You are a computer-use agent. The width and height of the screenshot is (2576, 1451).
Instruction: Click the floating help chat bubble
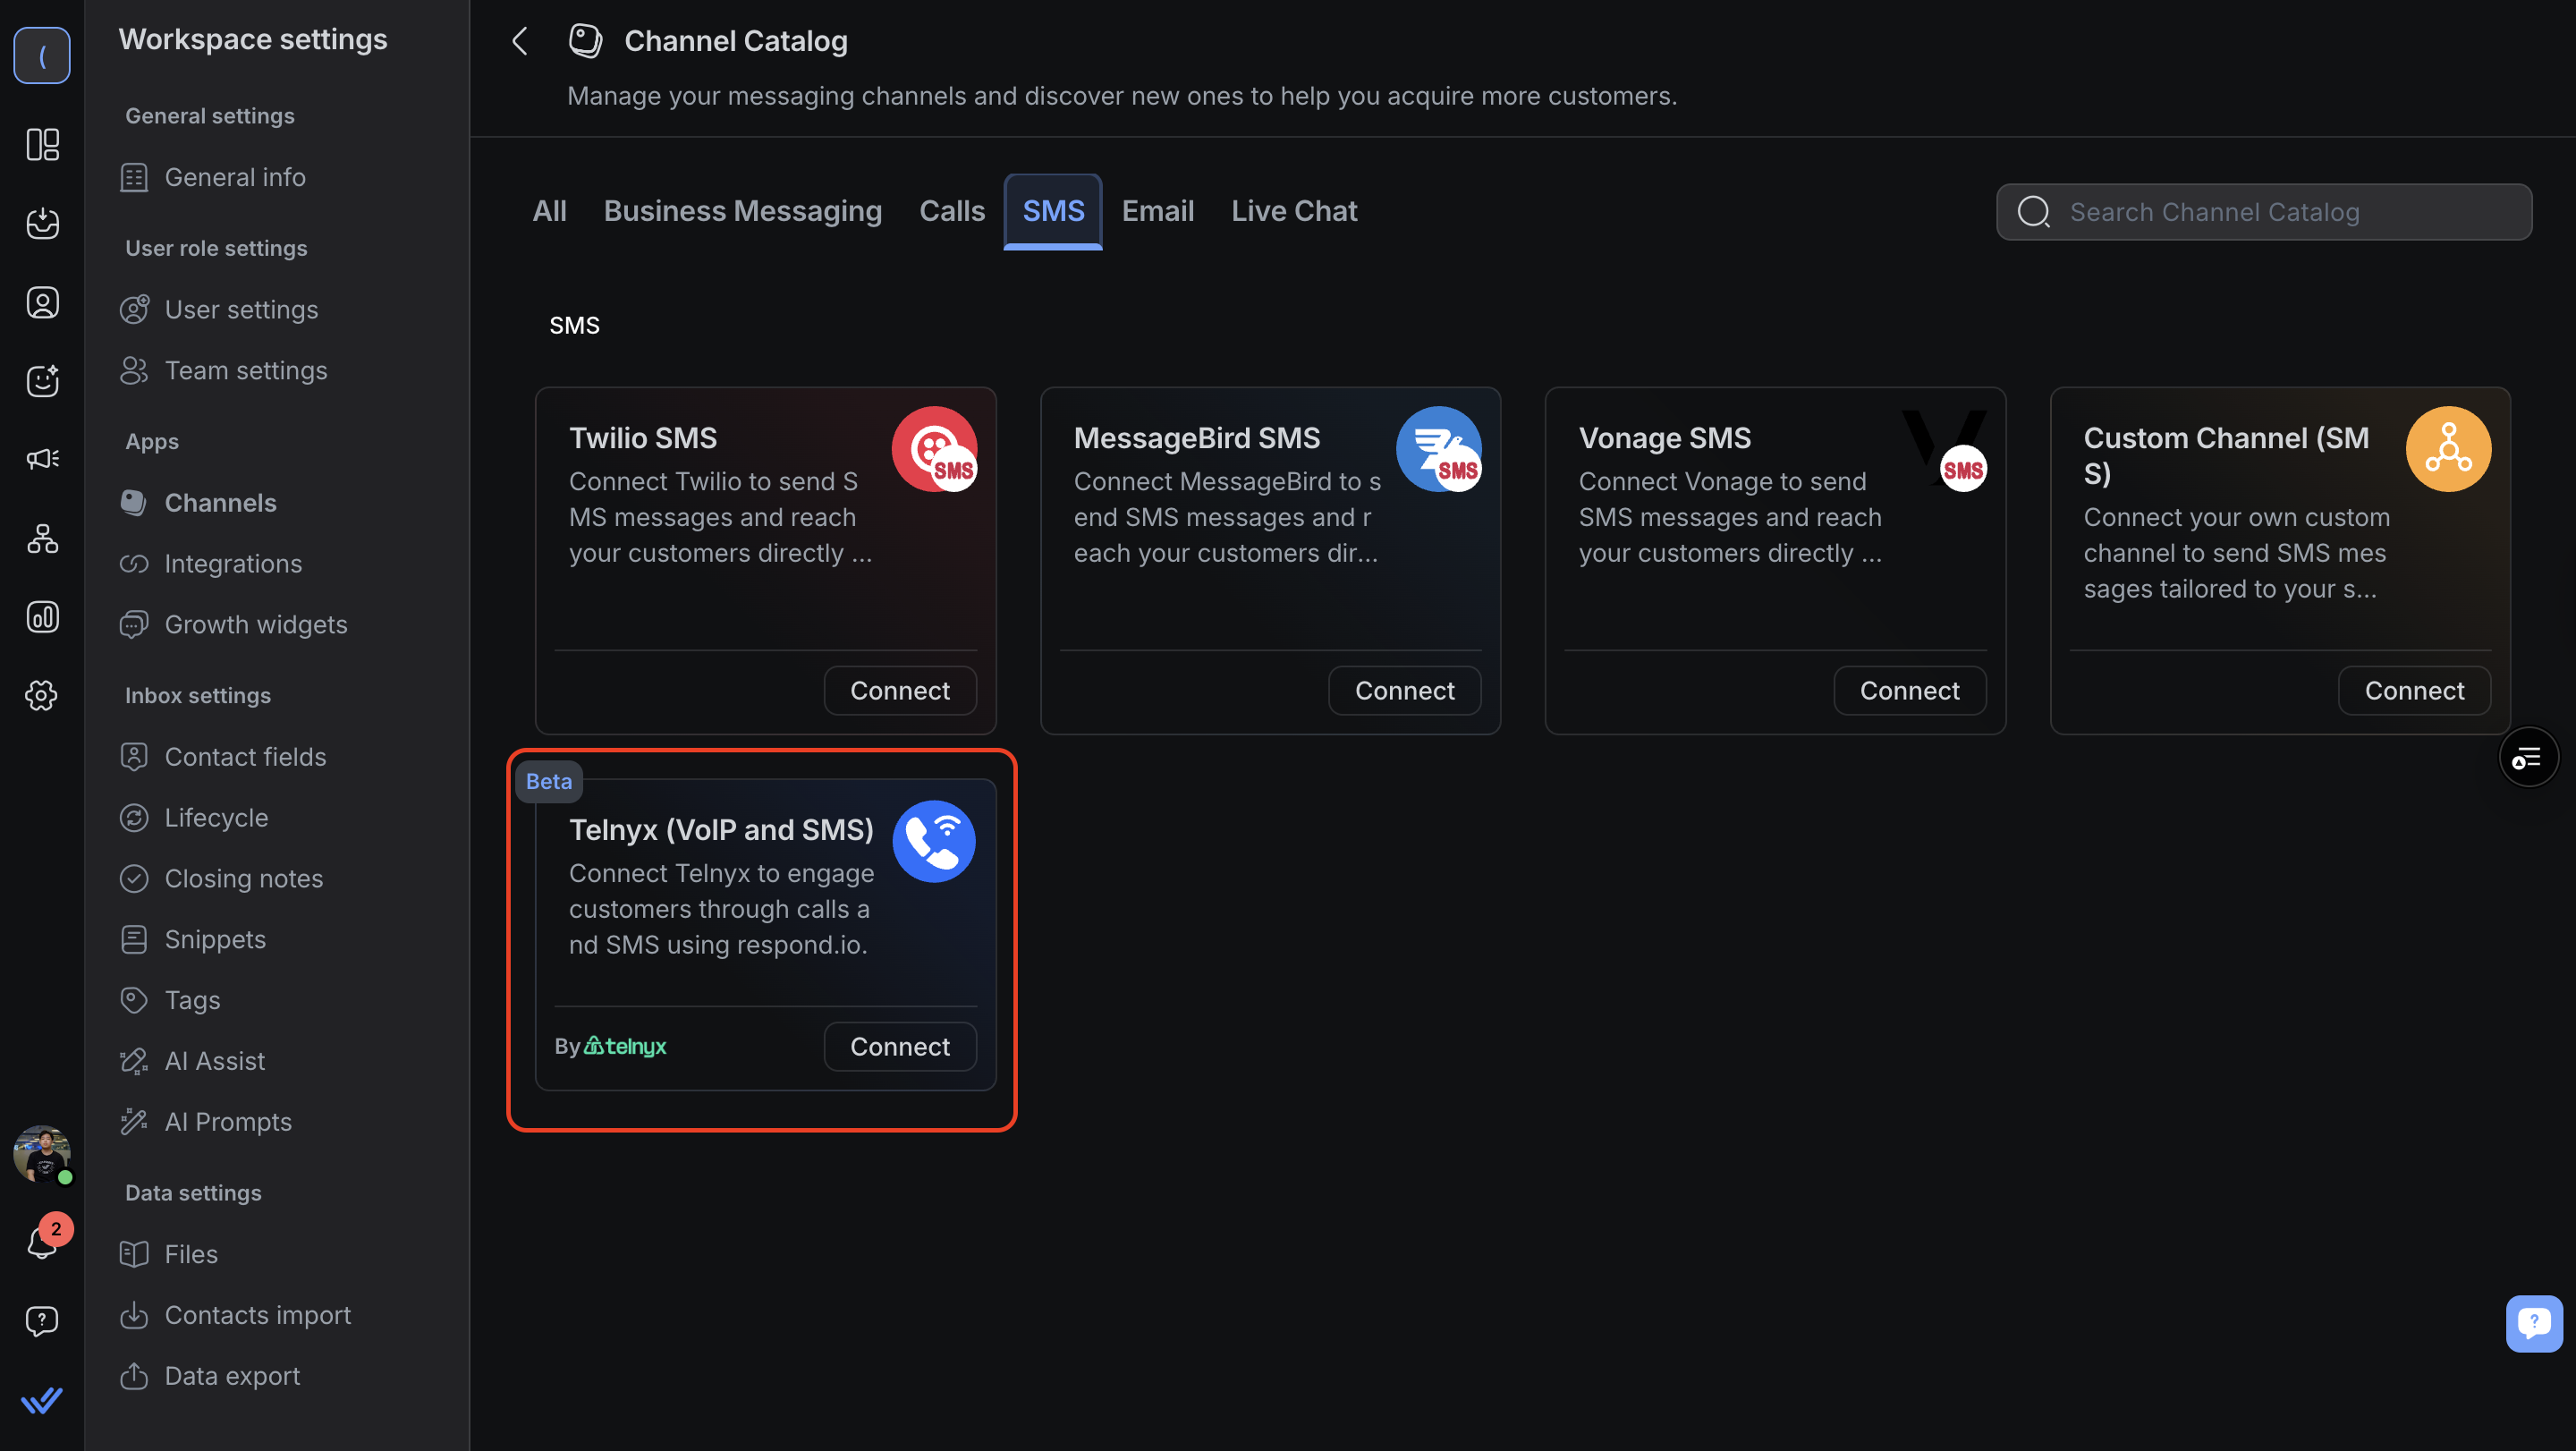pos(2533,1322)
